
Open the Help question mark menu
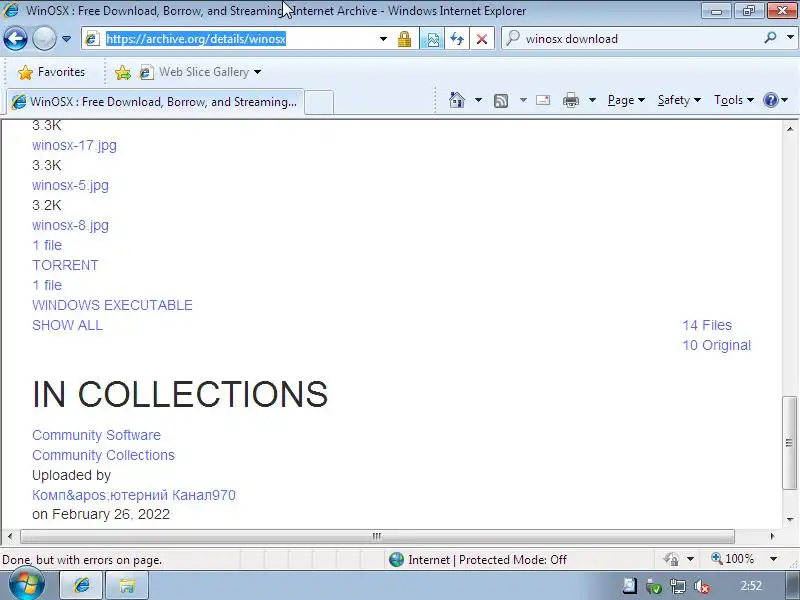coord(776,100)
